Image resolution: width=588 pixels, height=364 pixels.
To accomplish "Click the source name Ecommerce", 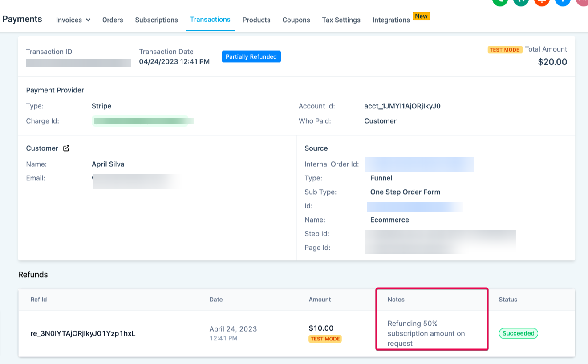I will 390,220.
